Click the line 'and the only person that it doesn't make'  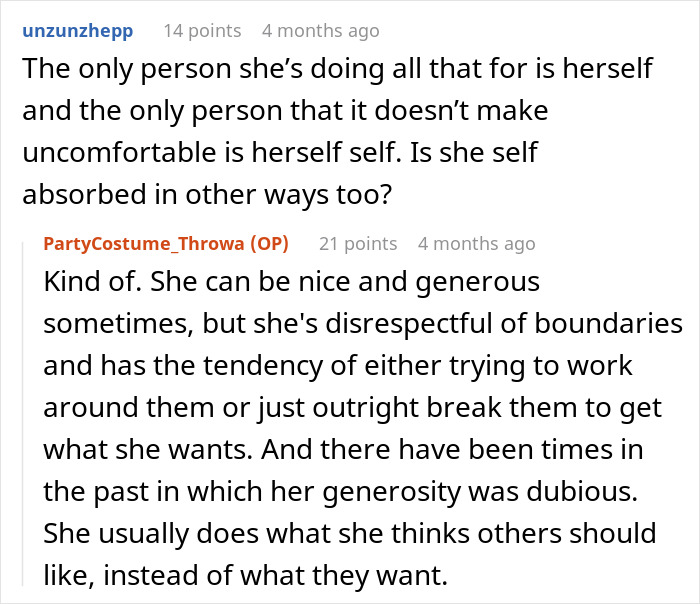[x=285, y=111]
